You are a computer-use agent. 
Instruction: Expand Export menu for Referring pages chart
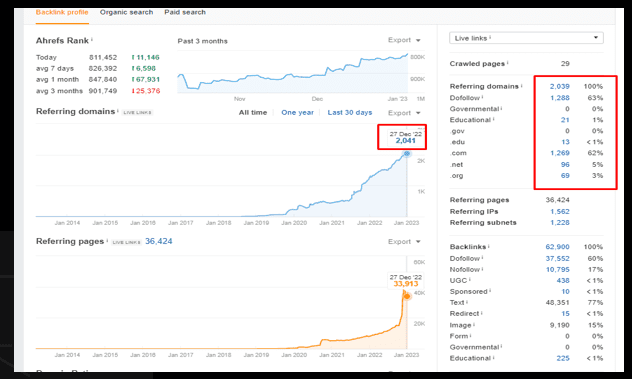click(x=404, y=242)
